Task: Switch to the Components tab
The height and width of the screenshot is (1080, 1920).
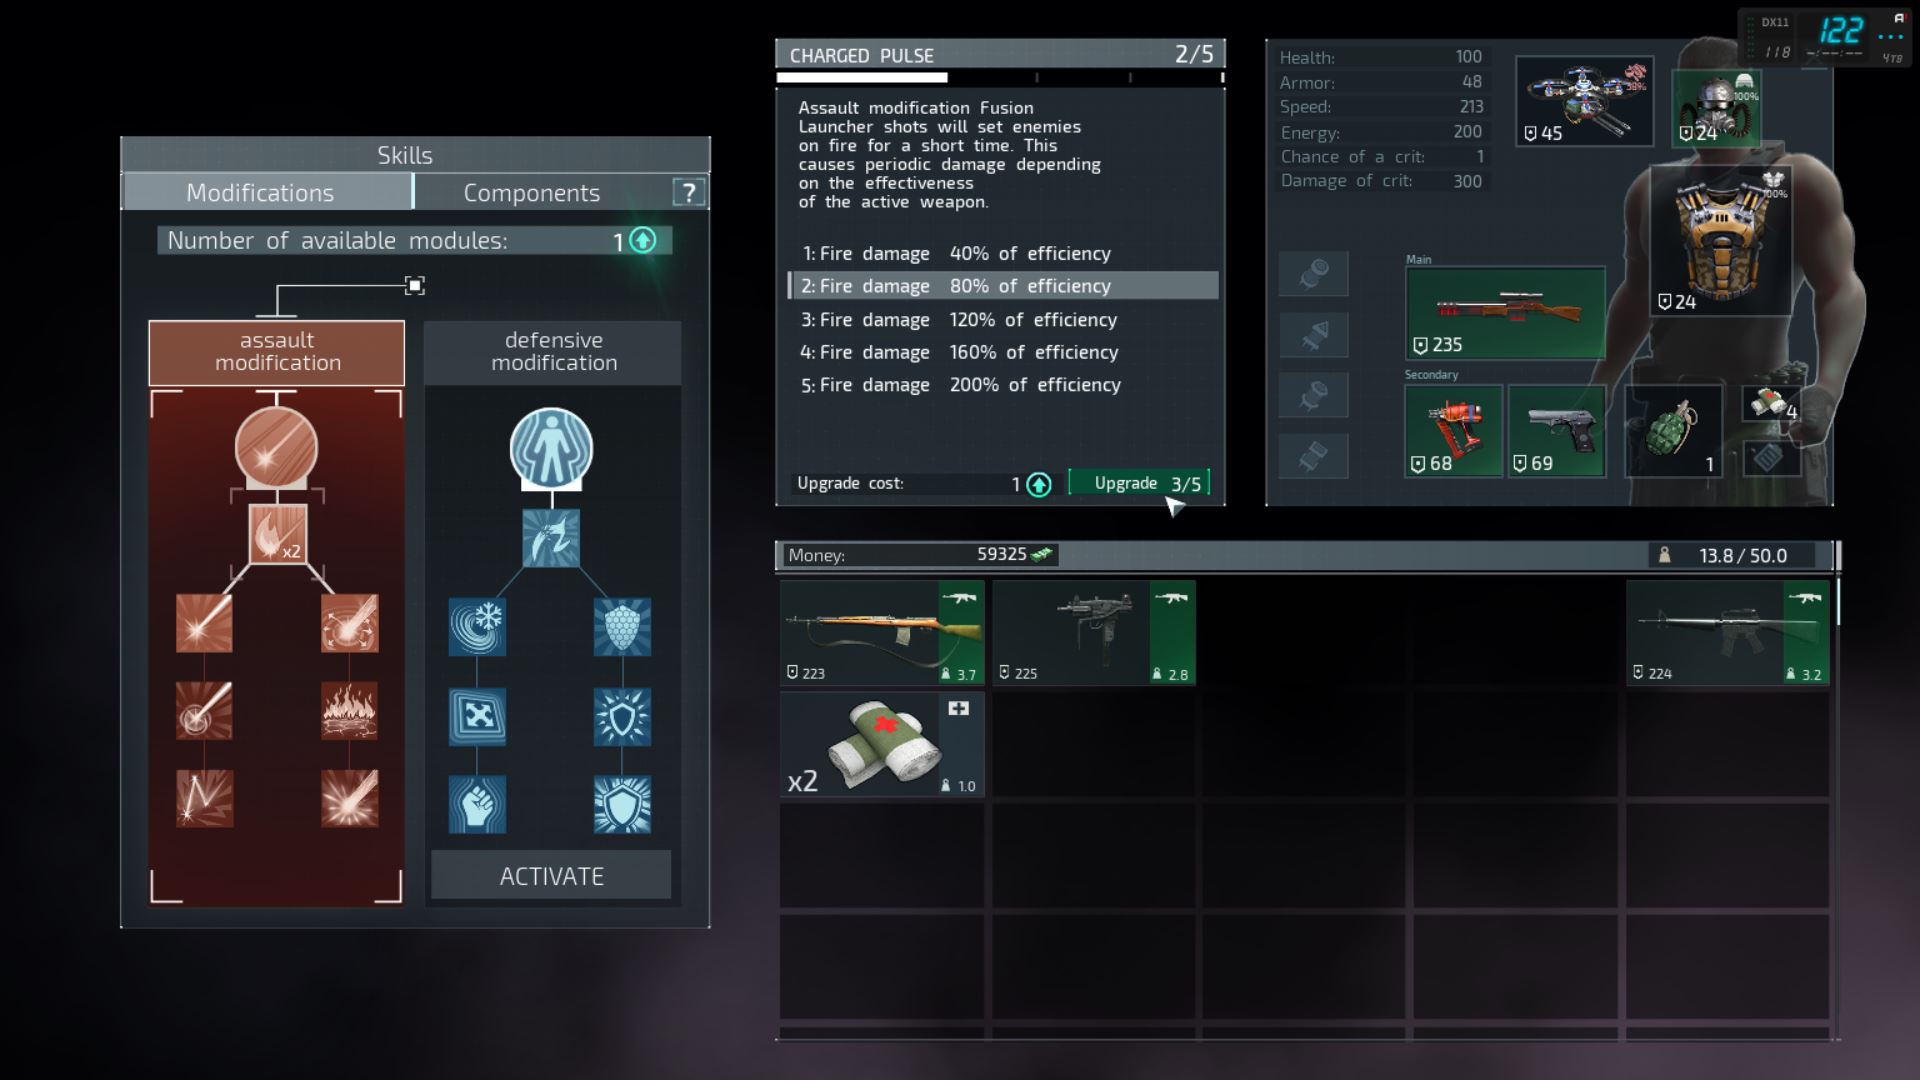Action: click(x=532, y=192)
